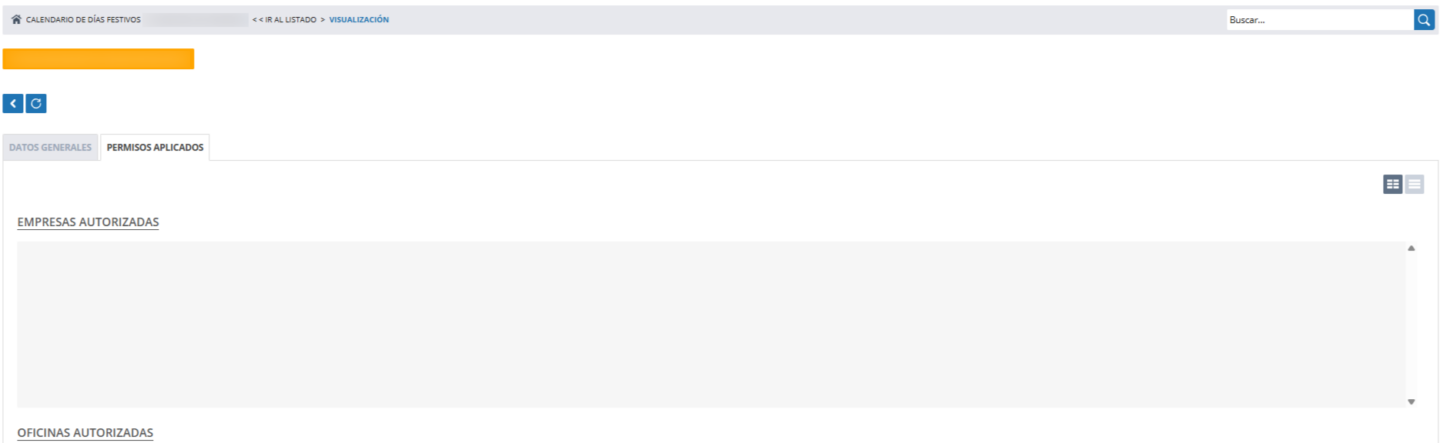Click inside the empty grey companies panel

coord(710,324)
